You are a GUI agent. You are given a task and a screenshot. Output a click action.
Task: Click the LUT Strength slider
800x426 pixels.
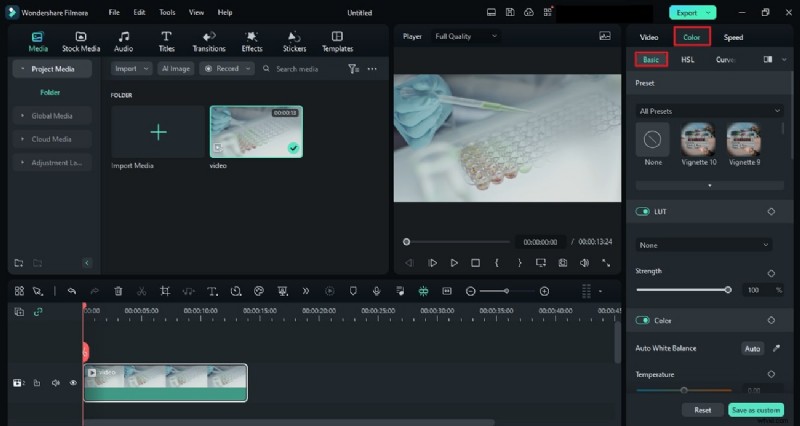tap(682, 290)
